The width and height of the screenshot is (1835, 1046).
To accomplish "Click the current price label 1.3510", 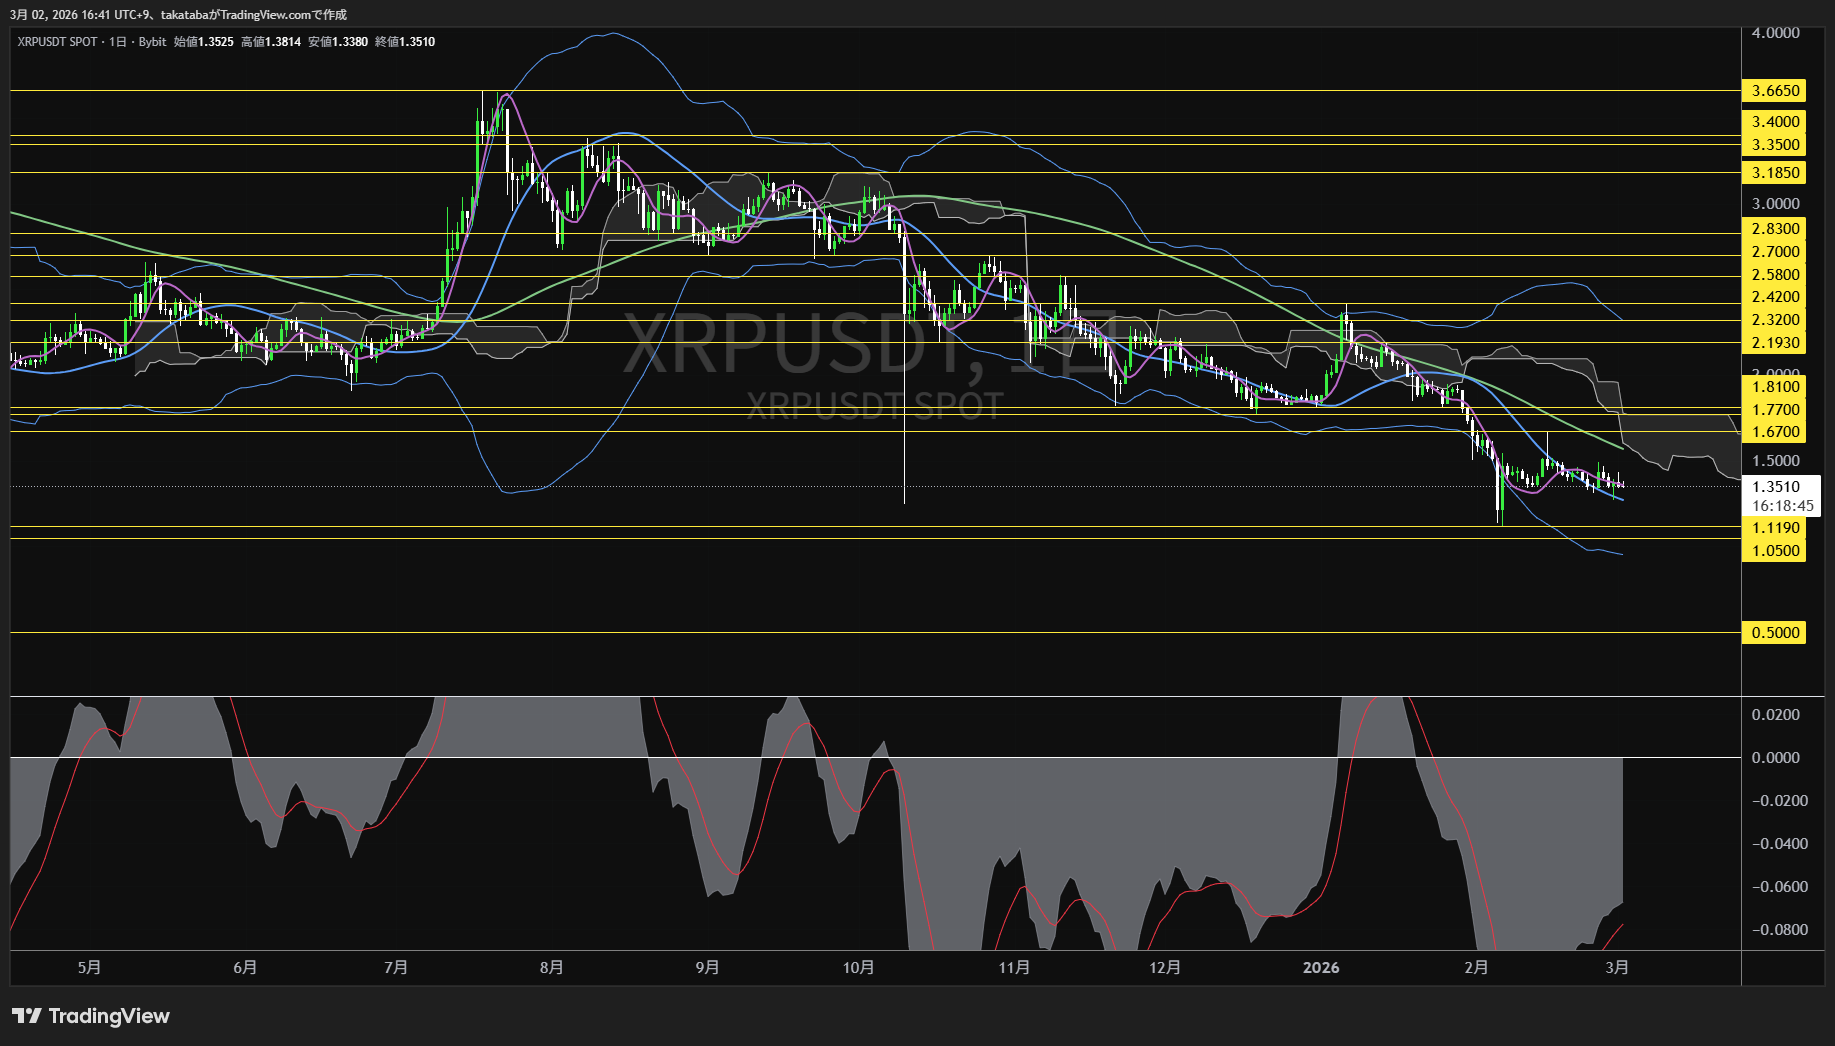I will (1776, 487).
